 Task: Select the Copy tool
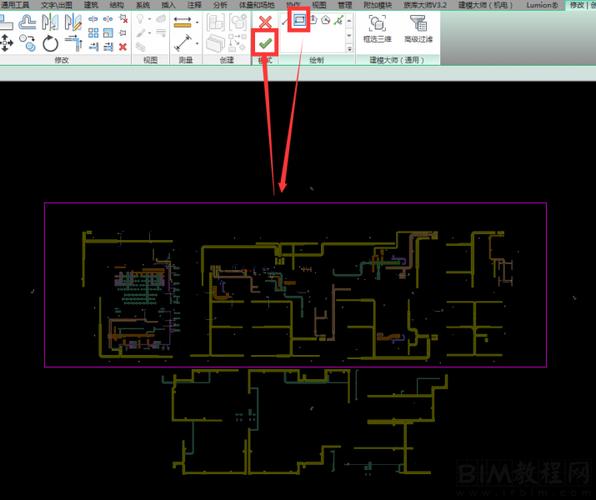click(27, 43)
